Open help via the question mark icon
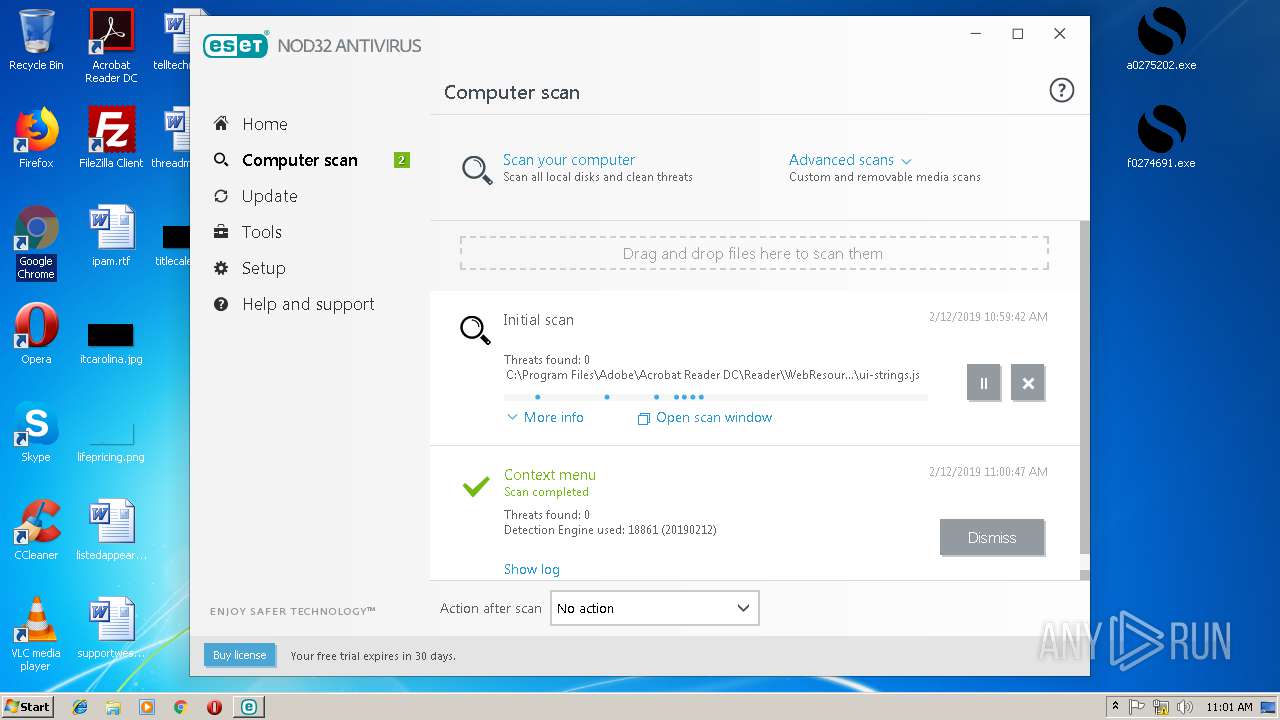 tap(1061, 91)
